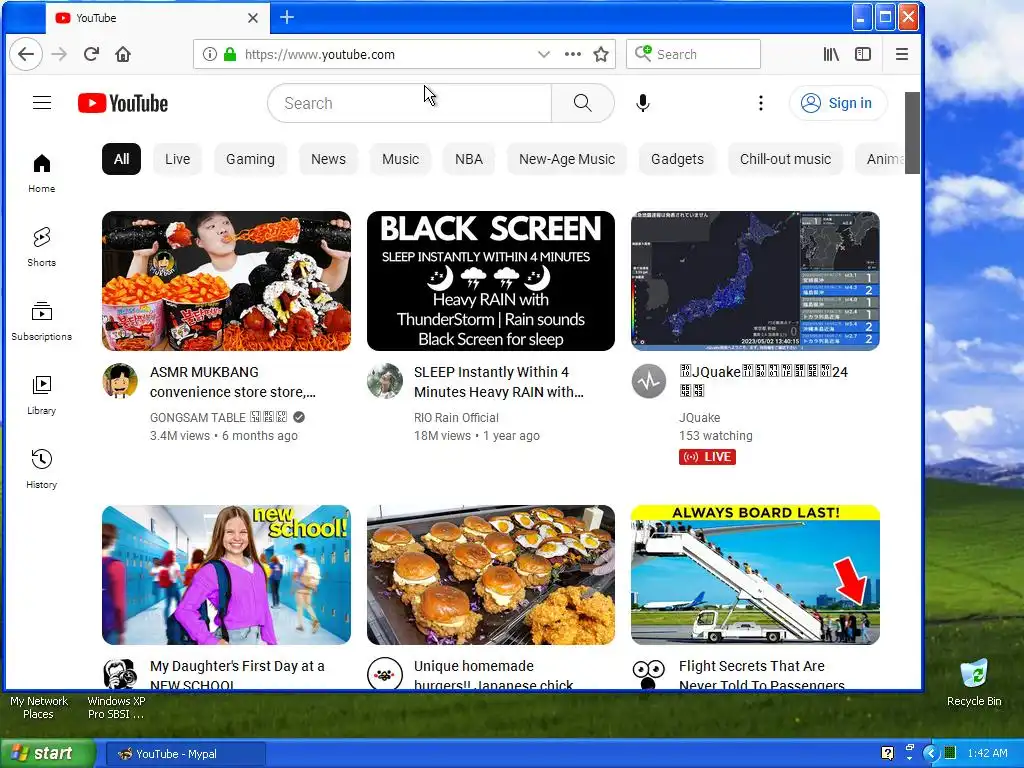The height and width of the screenshot is (768, 1024).
Task: Show site information icon in address bar
Action: [209, 54]
